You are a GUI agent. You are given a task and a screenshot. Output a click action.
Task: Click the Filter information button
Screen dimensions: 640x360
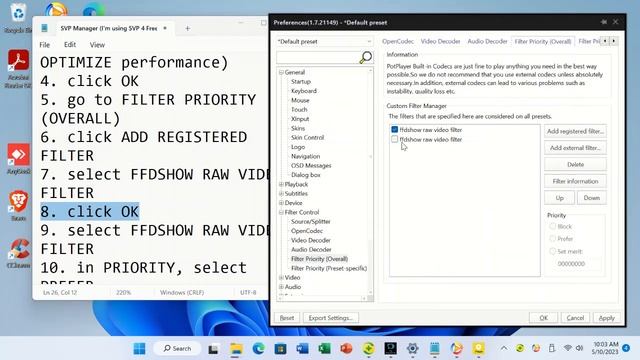pos(575,181)
